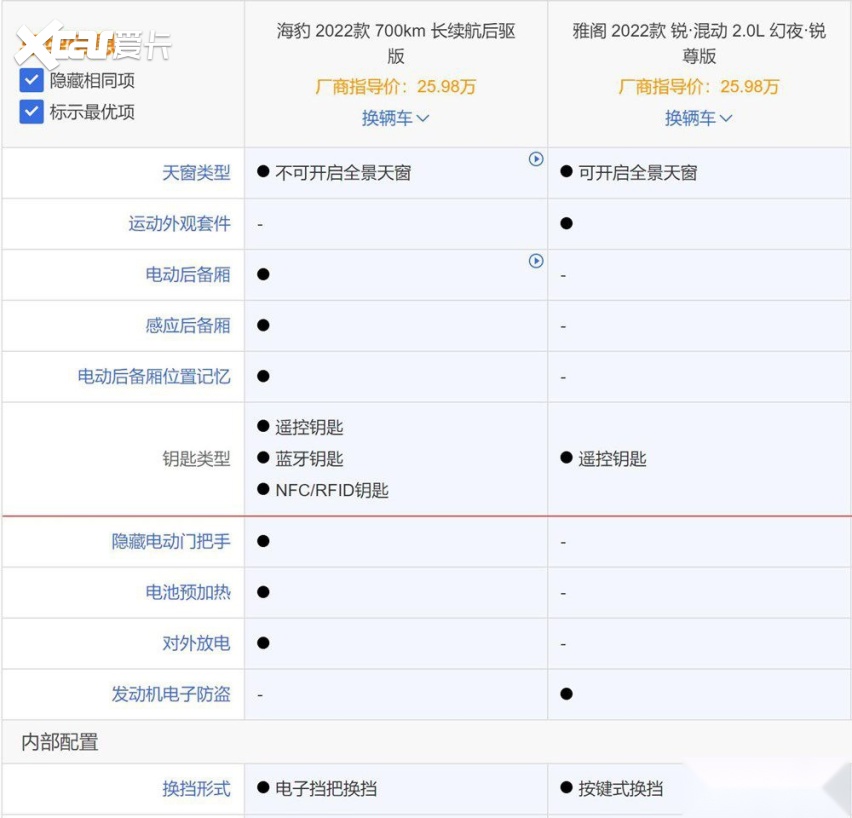Click the 发动机电子防盗 link

(171, 694)
